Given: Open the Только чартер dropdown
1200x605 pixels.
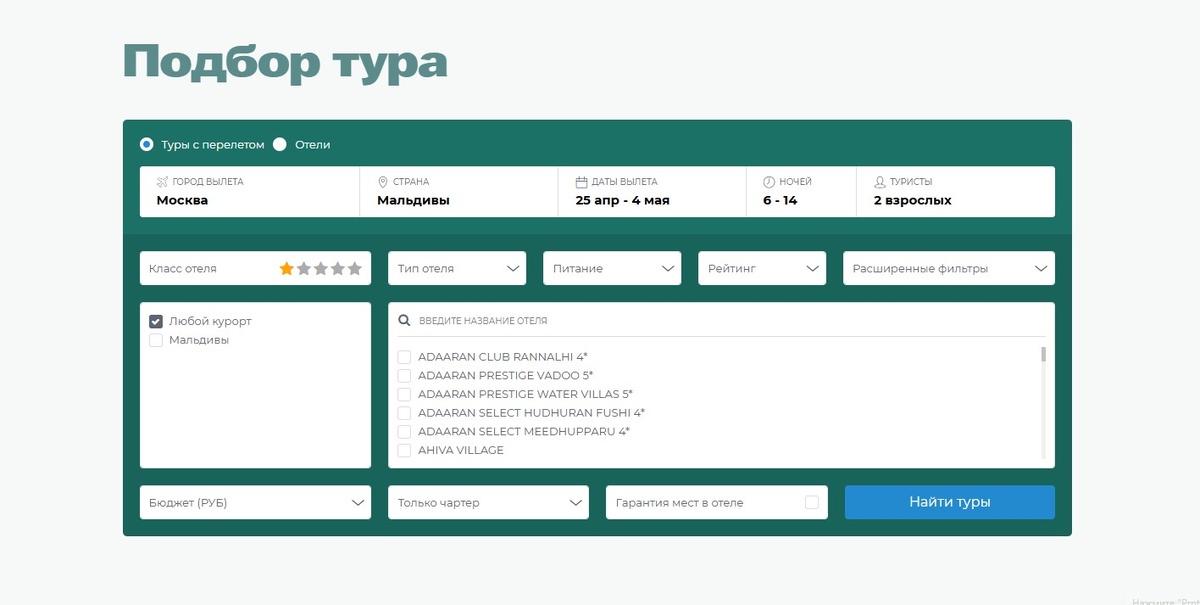Looking at the screenshot, I should coord(488,502).
